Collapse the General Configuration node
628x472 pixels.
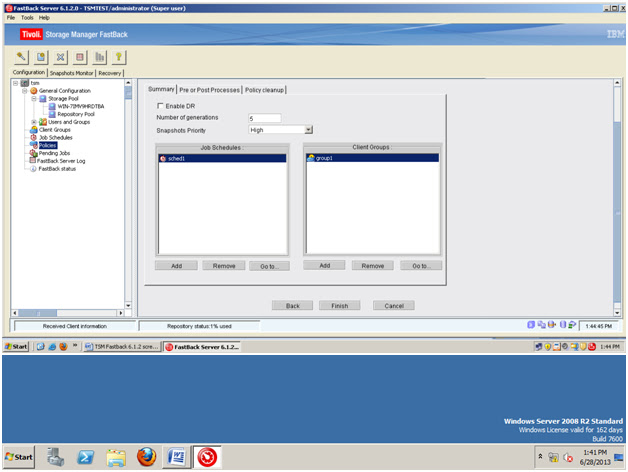click(24, 91)
